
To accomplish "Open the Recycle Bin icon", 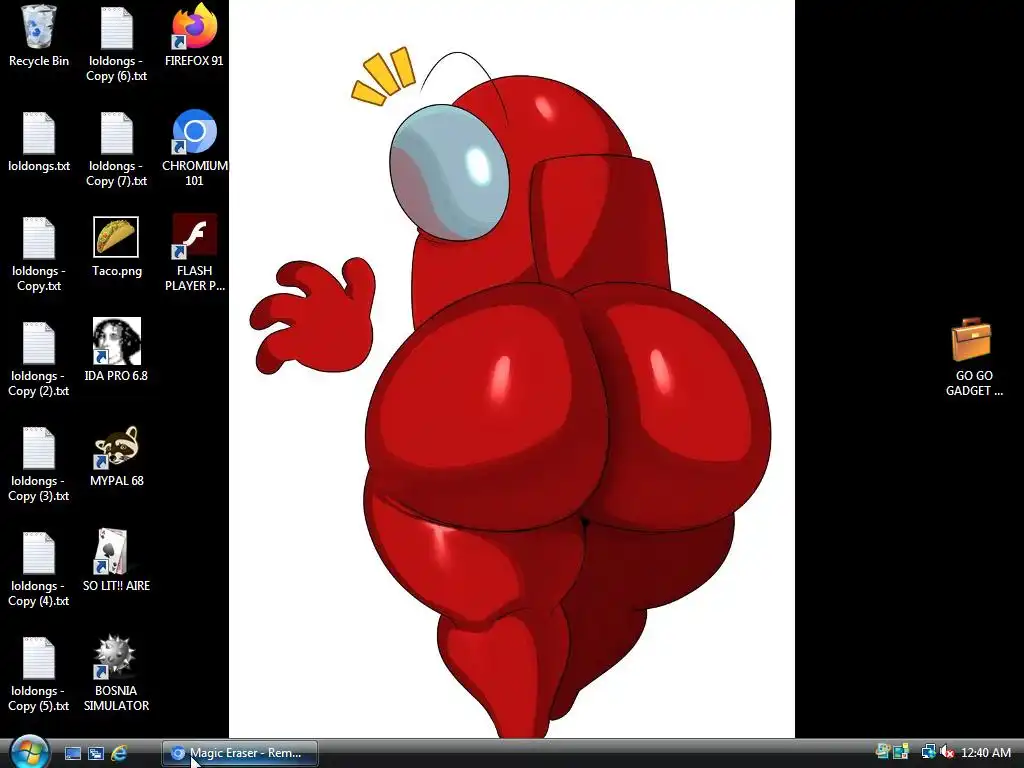I will click(x=39, y=36).
